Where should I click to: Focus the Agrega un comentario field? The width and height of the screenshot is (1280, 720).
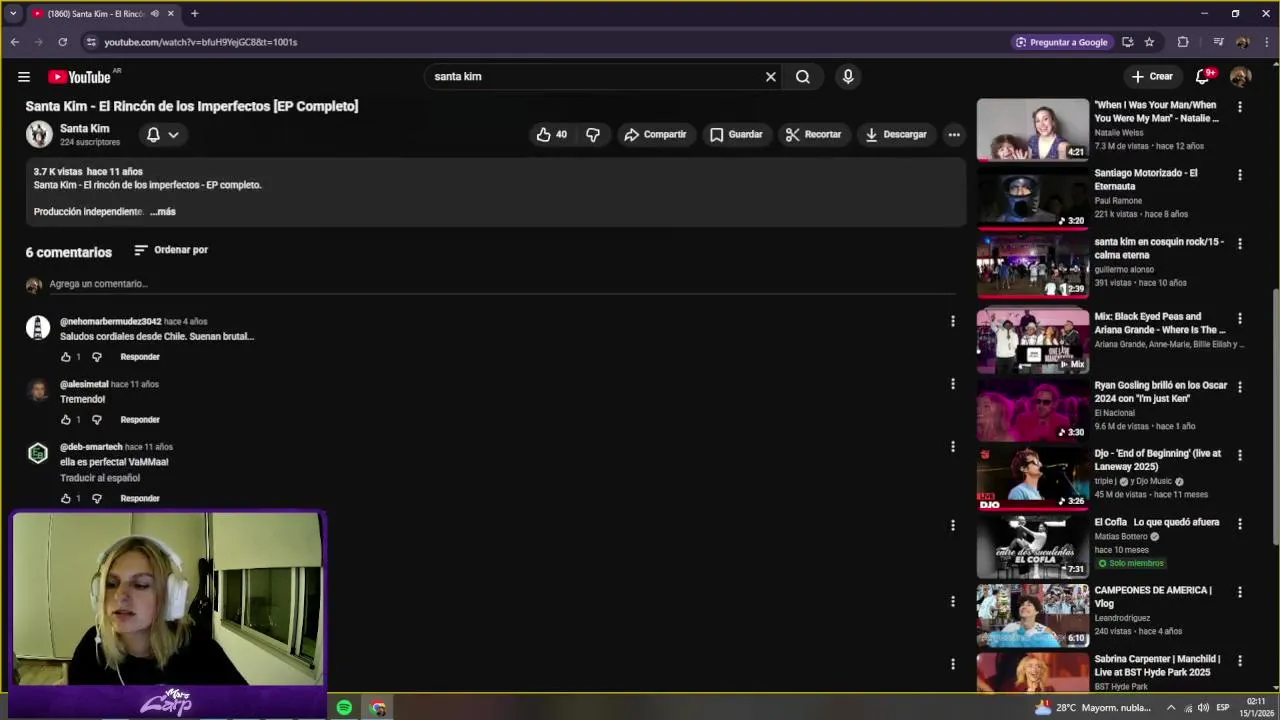[502, 284]
